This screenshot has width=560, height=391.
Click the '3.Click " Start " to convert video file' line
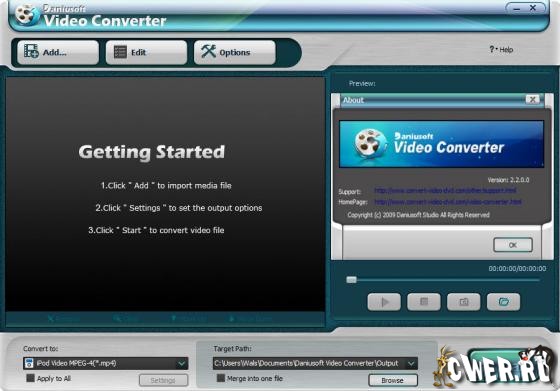[156, 230]
